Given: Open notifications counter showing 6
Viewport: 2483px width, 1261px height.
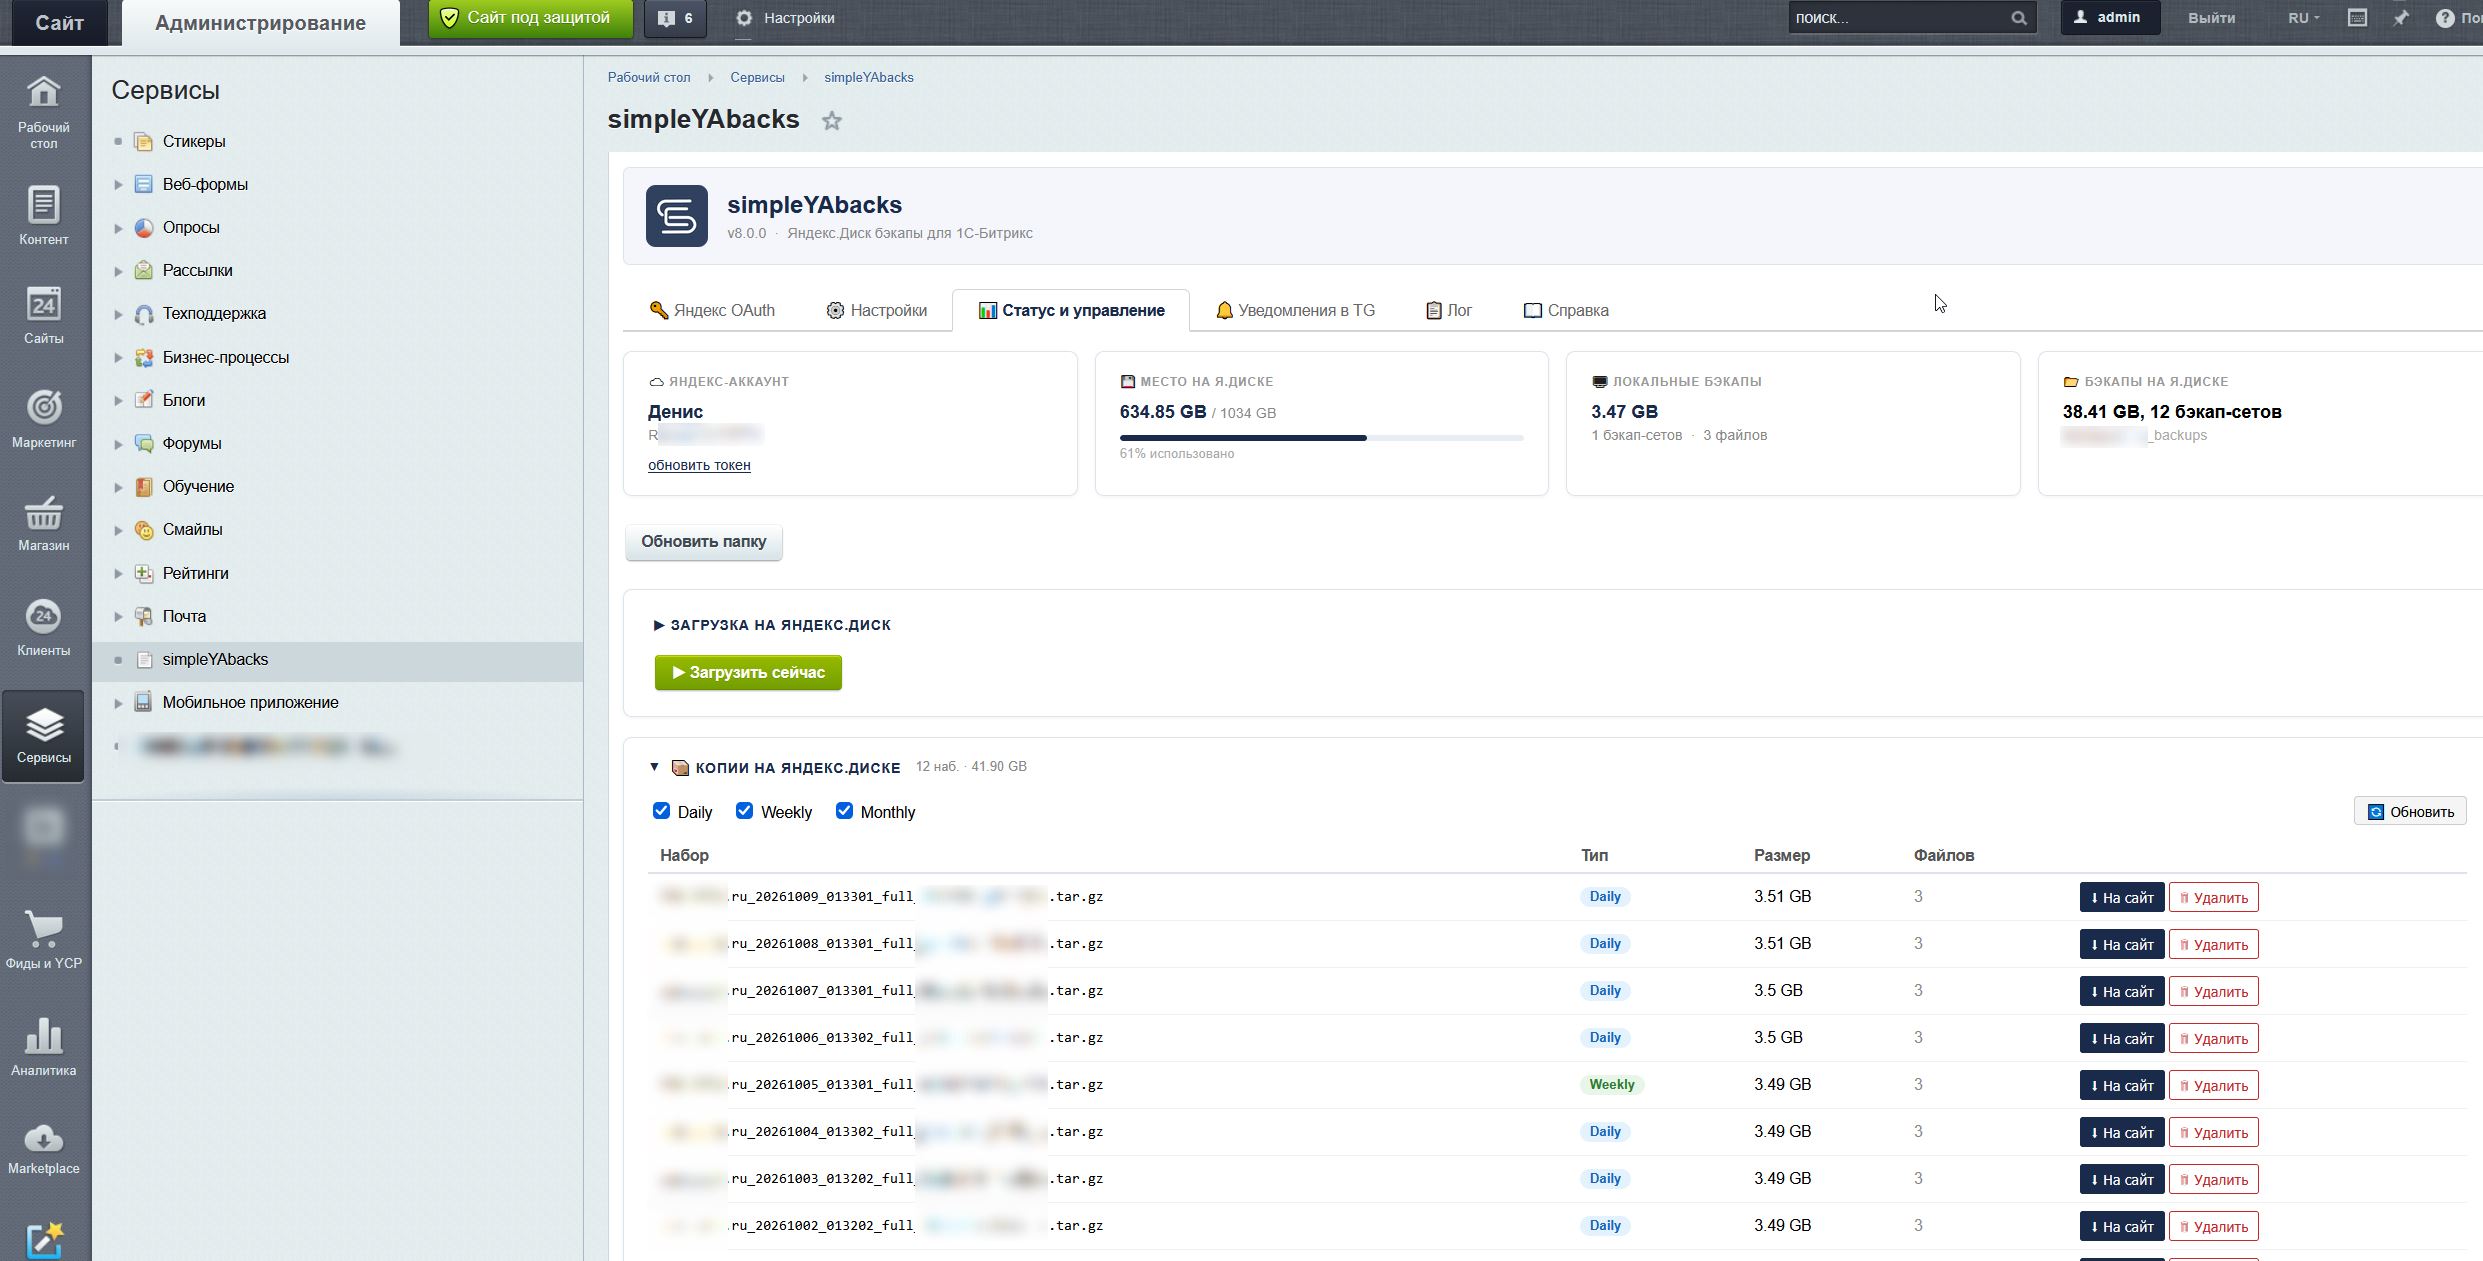Looking at the screenshot, I should (x=675, y=18).
